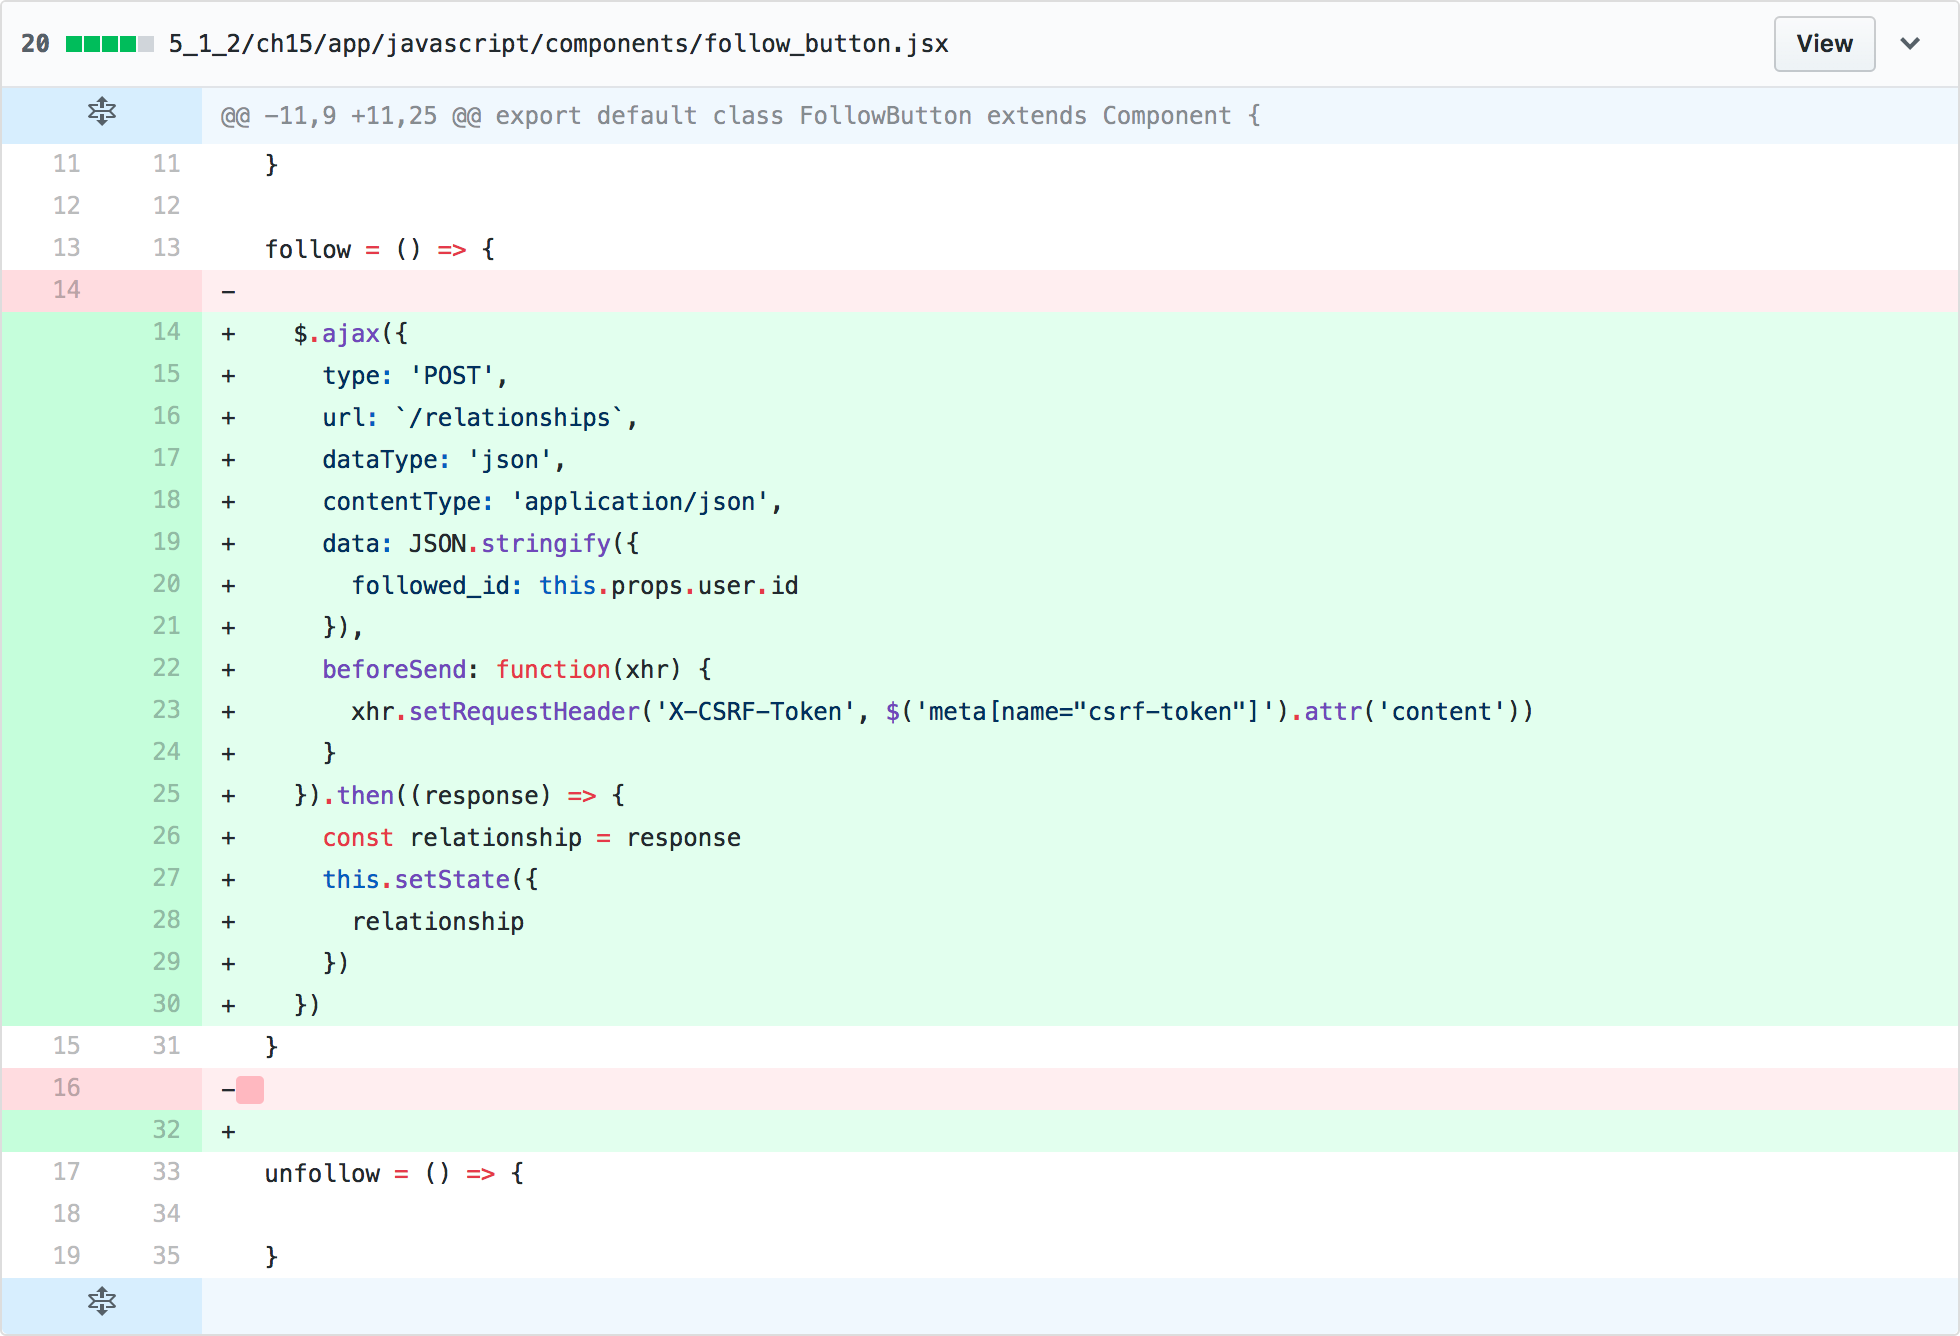The image size is (1960, 1336).
Task: Click line number 31 in new column
Action: tap(166, 1046)
